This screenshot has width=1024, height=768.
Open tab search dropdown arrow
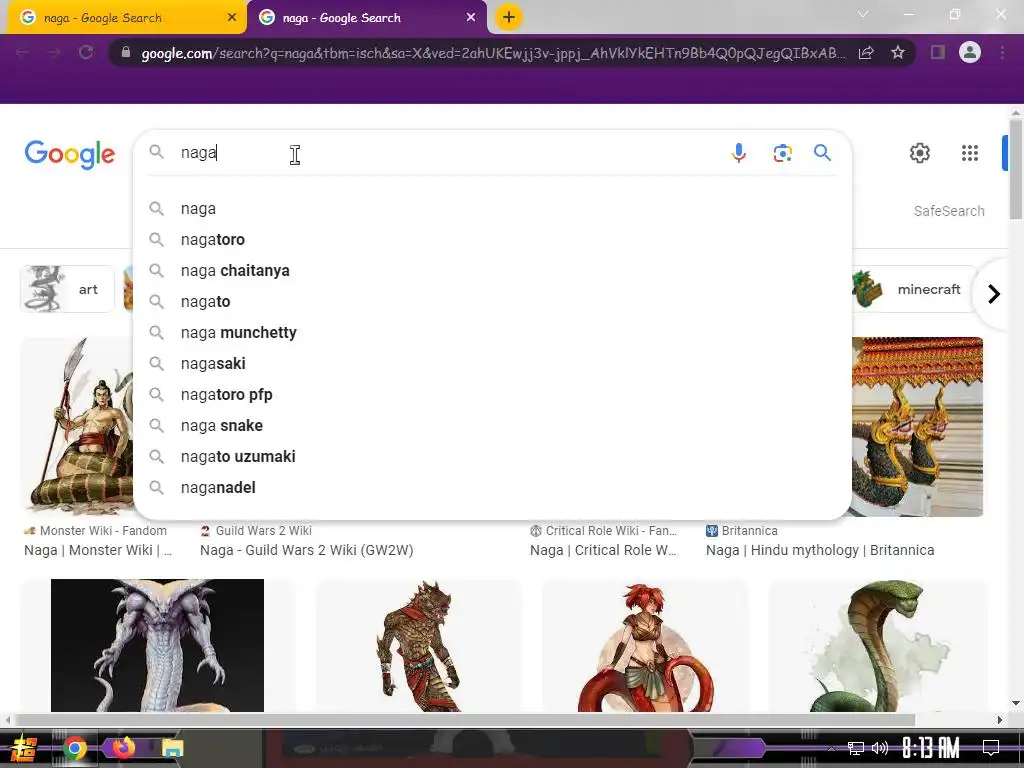click(863, 14)
